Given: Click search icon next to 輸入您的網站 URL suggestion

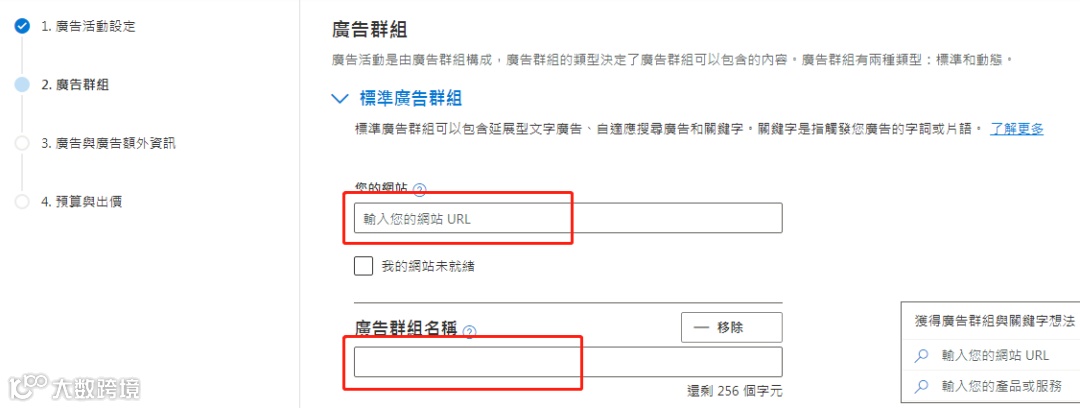Looking at the screenshot, I should [x=922, y=355].
